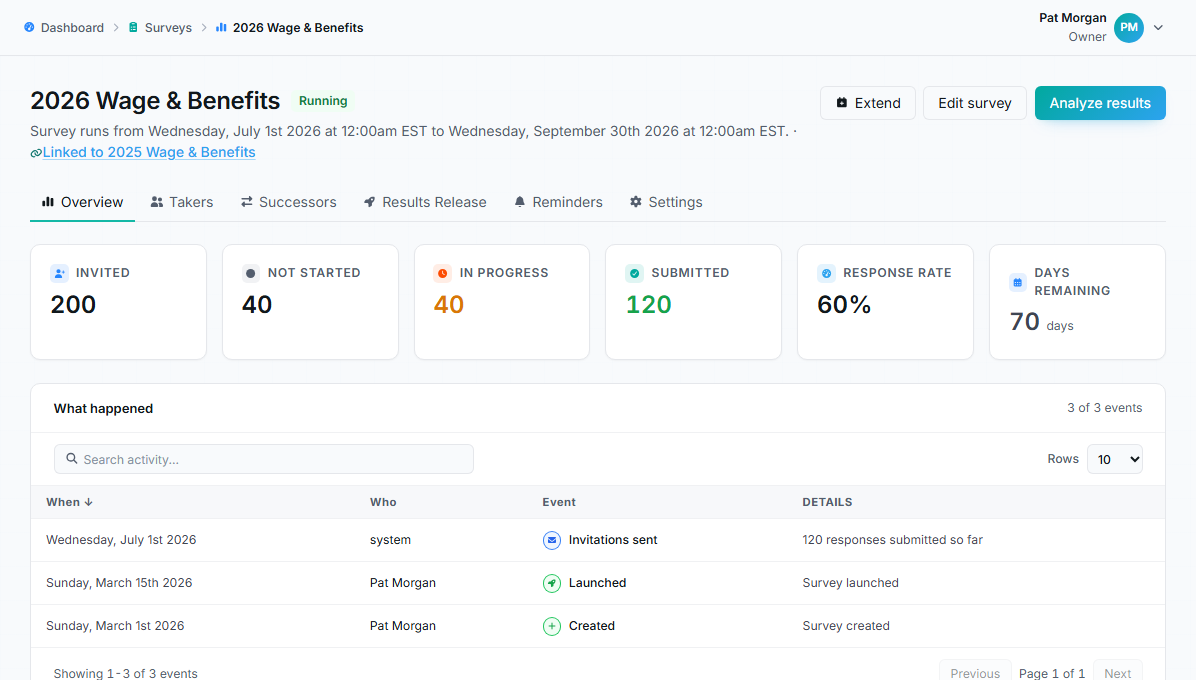Click the Event column header
This screenshot has width=1196, height=680.
[x=559, y=502]
